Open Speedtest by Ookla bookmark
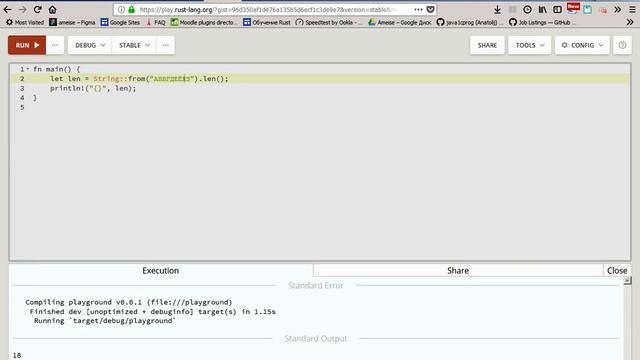 (329, 22)
